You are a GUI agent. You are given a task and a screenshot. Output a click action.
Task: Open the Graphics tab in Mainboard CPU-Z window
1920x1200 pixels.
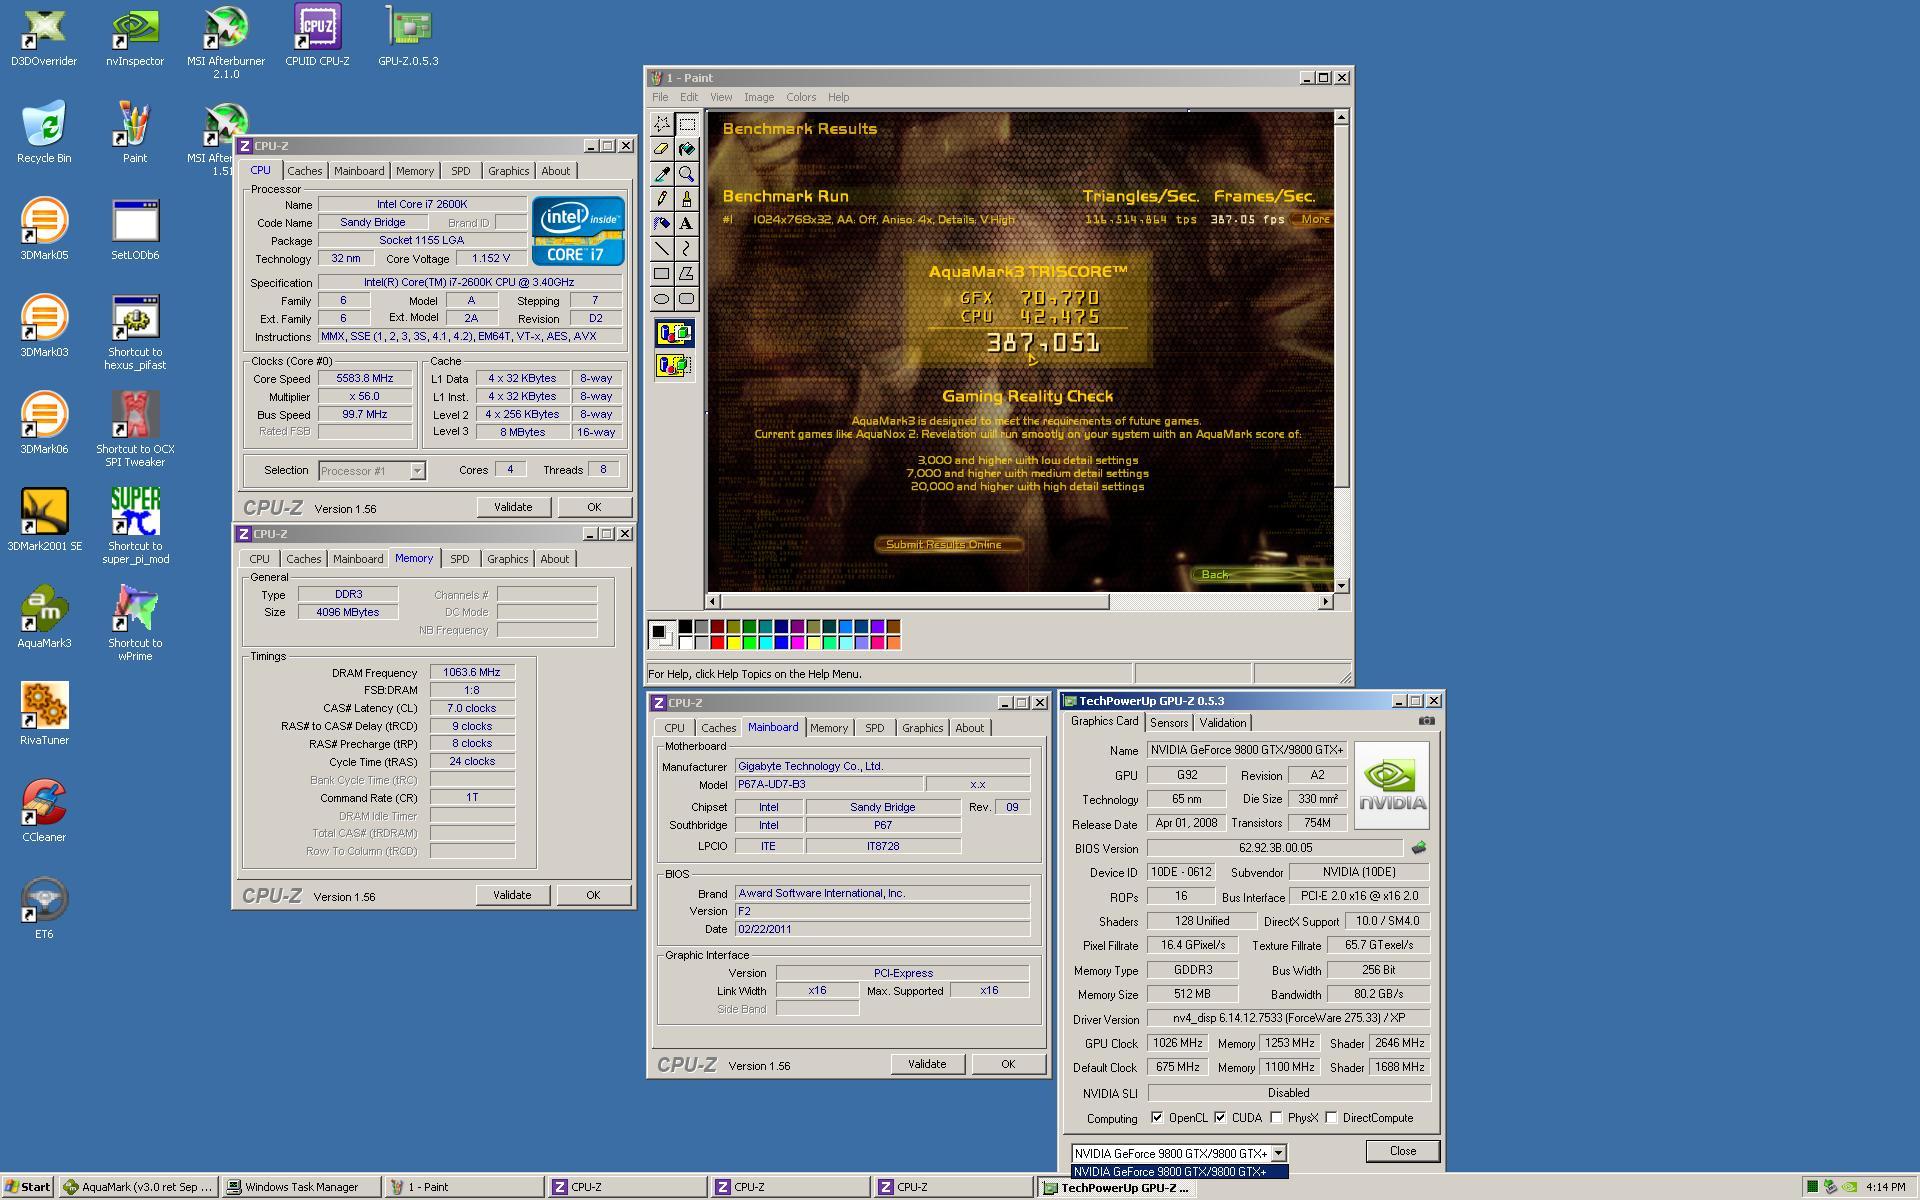(922, 728)
